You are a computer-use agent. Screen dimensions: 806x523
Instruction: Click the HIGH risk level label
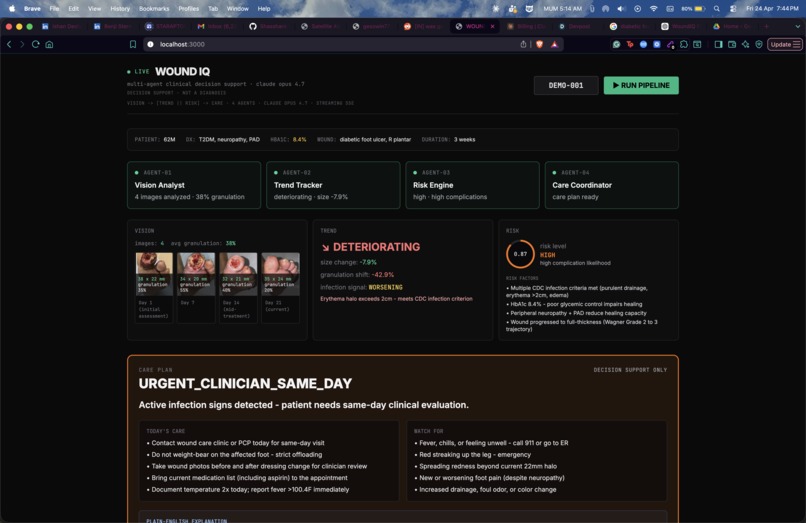click(x=547, y=255)
